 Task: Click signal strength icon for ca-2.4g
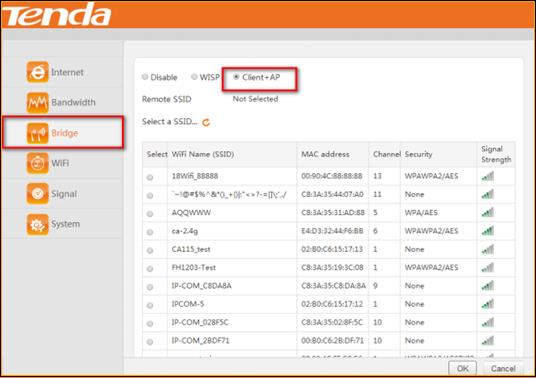pos(488,231)
